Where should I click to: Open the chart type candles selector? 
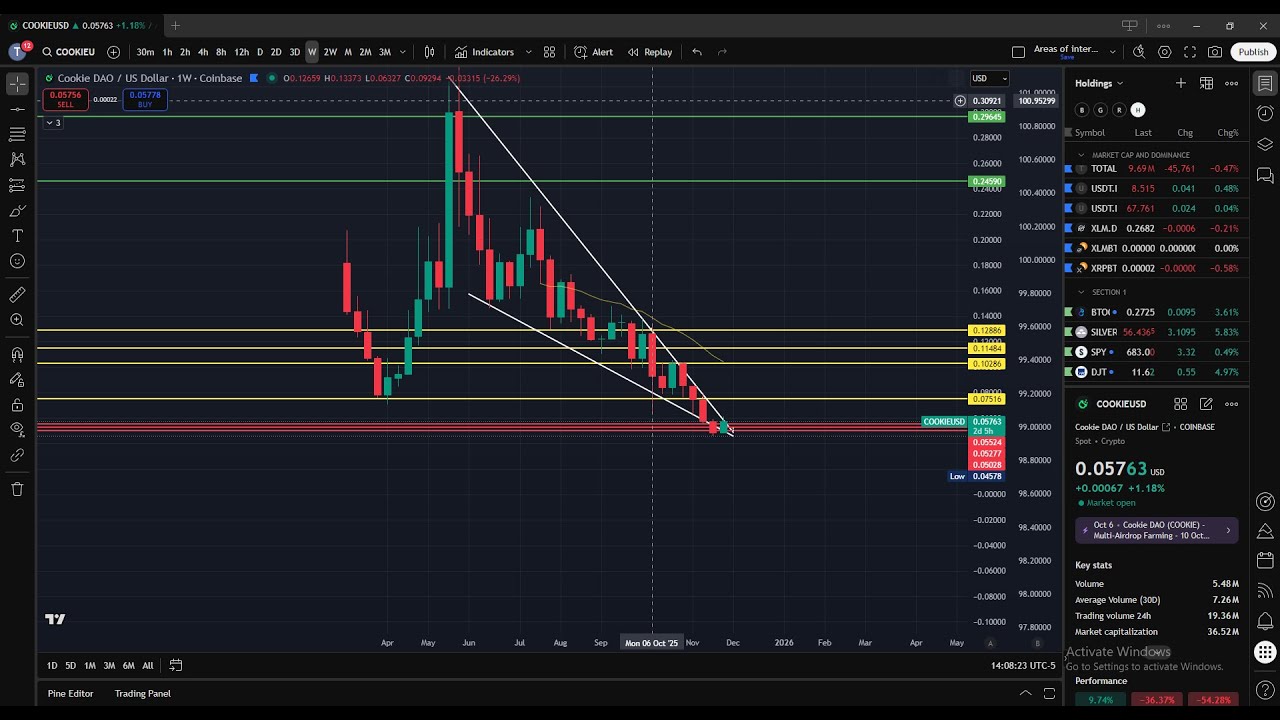(429, 52)
